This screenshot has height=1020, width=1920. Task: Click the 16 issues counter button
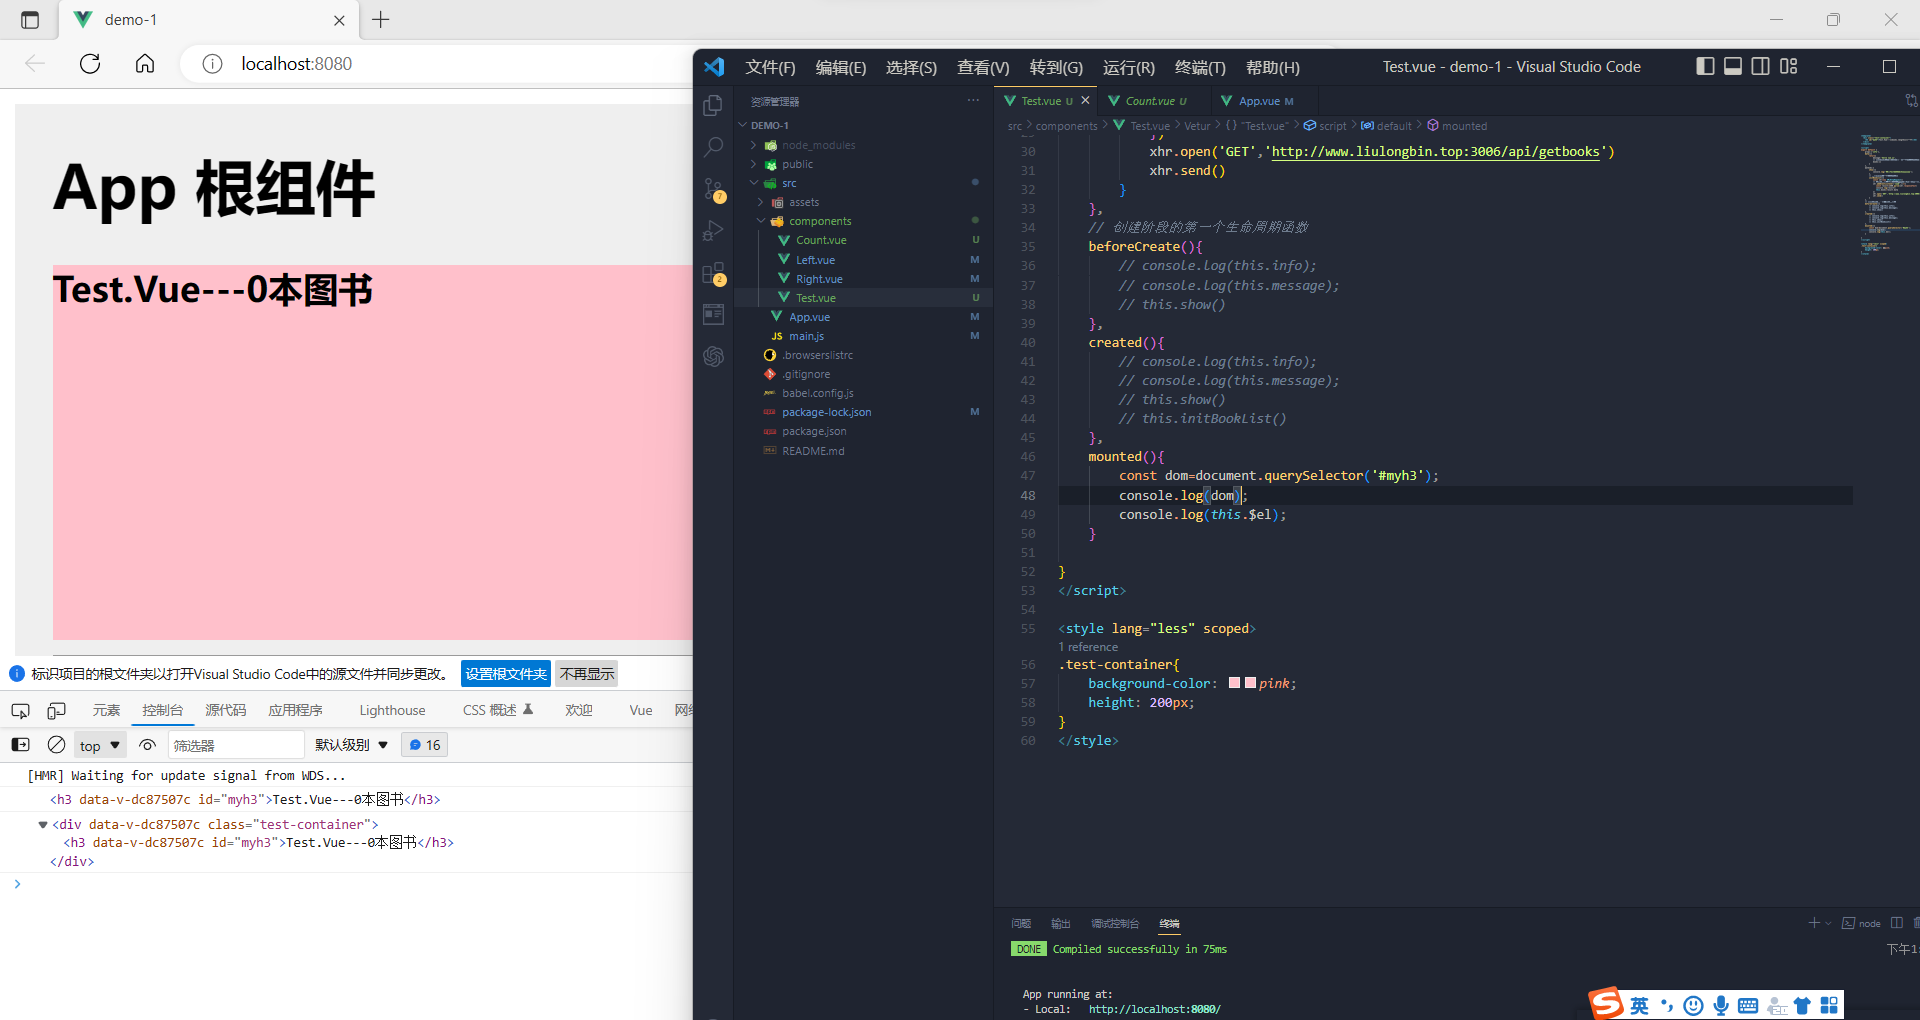point(425,745)
